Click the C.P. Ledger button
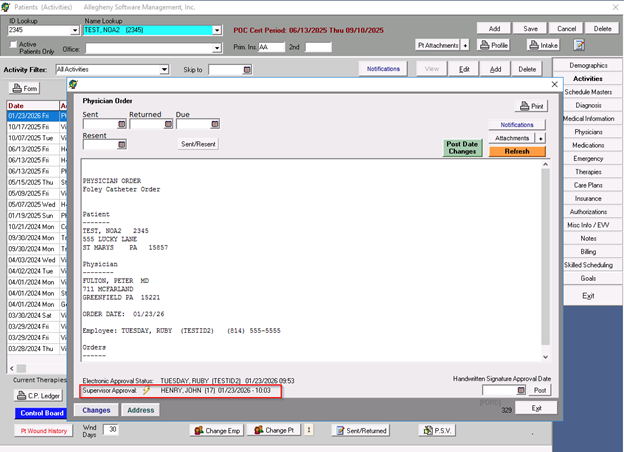This screenshot has height=452, width=624. (38, 395)
